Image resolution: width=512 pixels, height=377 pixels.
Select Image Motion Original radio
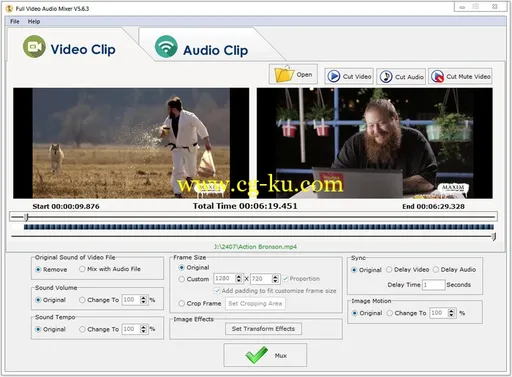(355, 313)
